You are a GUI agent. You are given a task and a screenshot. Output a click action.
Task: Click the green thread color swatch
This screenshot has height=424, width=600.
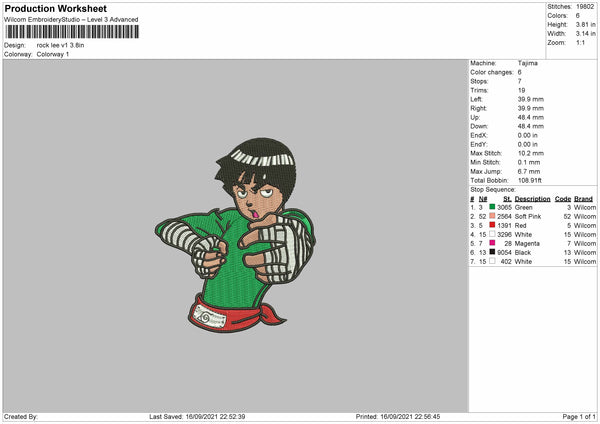coord(492,207)
